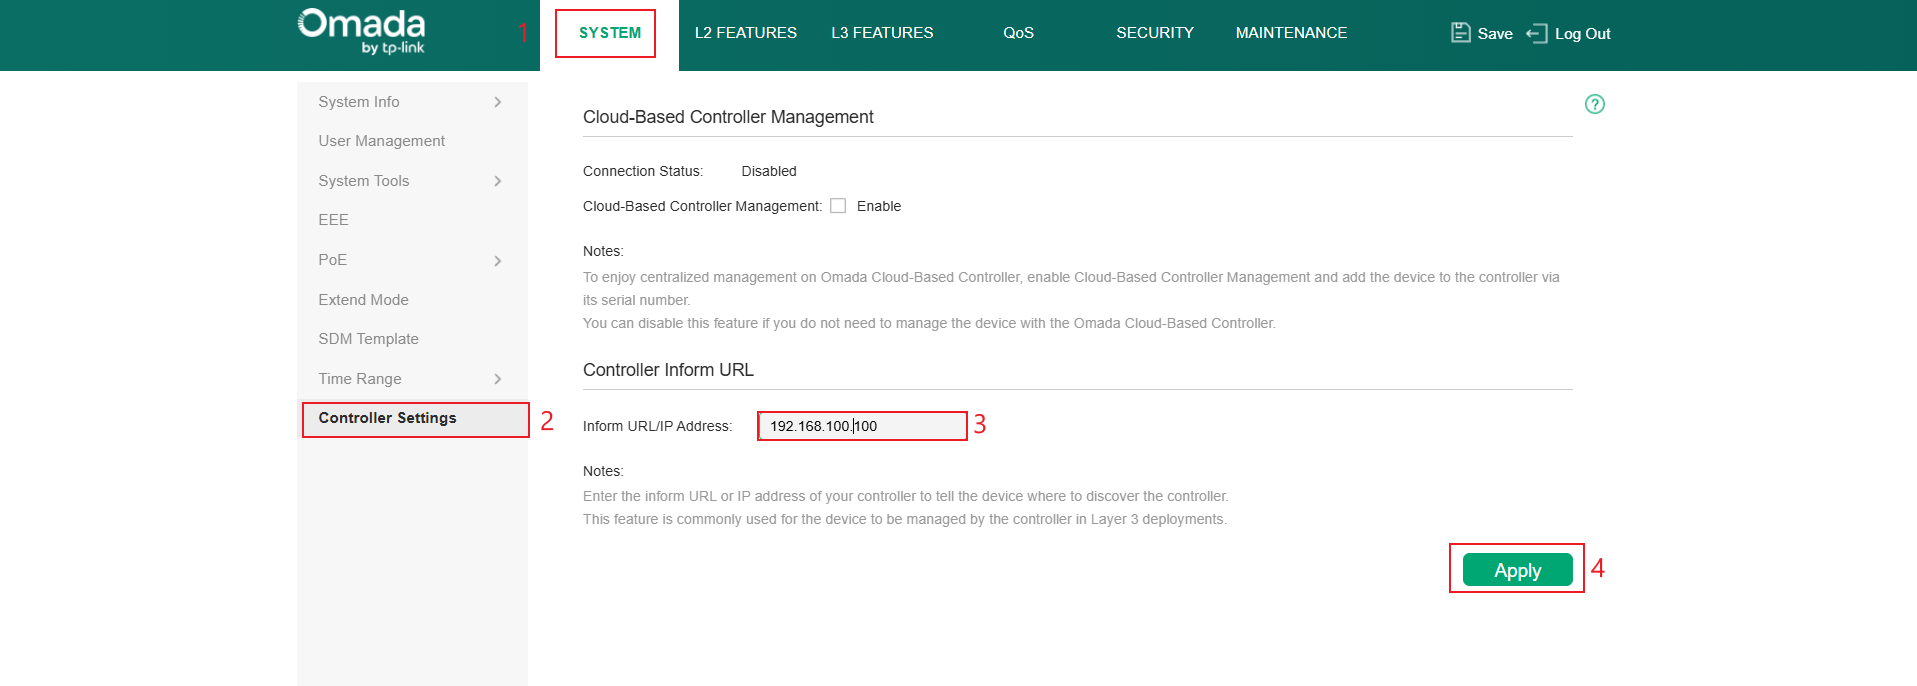
Task: Go to the QoS tab
Action: point(1018,33)
